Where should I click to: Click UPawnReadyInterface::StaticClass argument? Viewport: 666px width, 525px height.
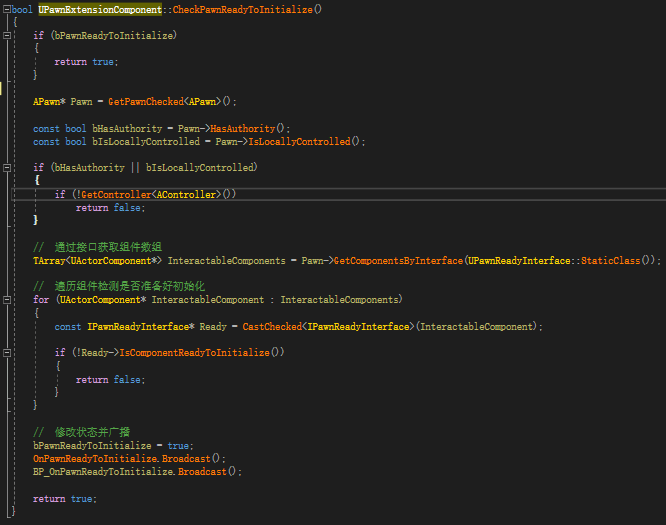tap(554, 260)
